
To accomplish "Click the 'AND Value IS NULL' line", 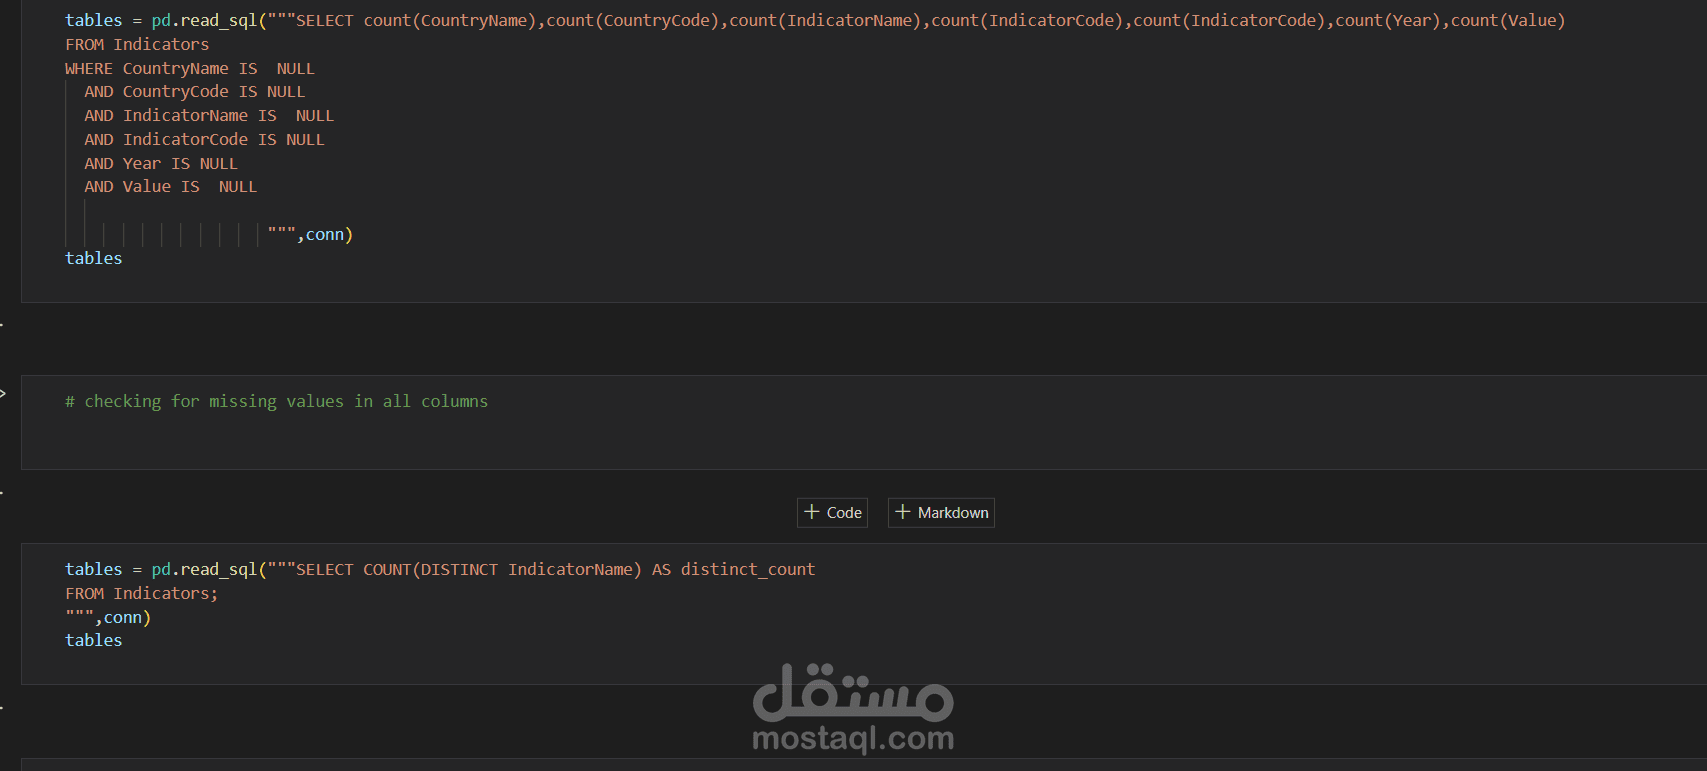I will (x=171, y=187).
